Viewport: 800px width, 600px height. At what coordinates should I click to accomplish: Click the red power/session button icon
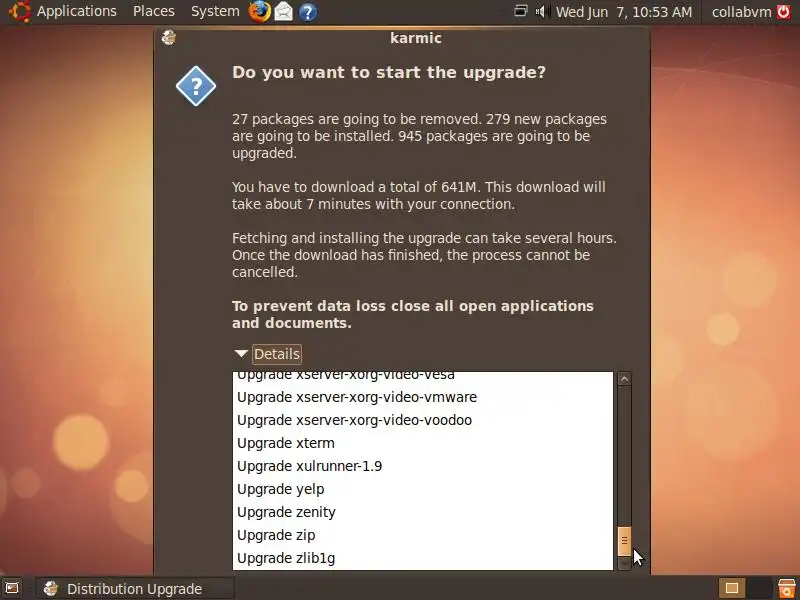click(784, 11)
